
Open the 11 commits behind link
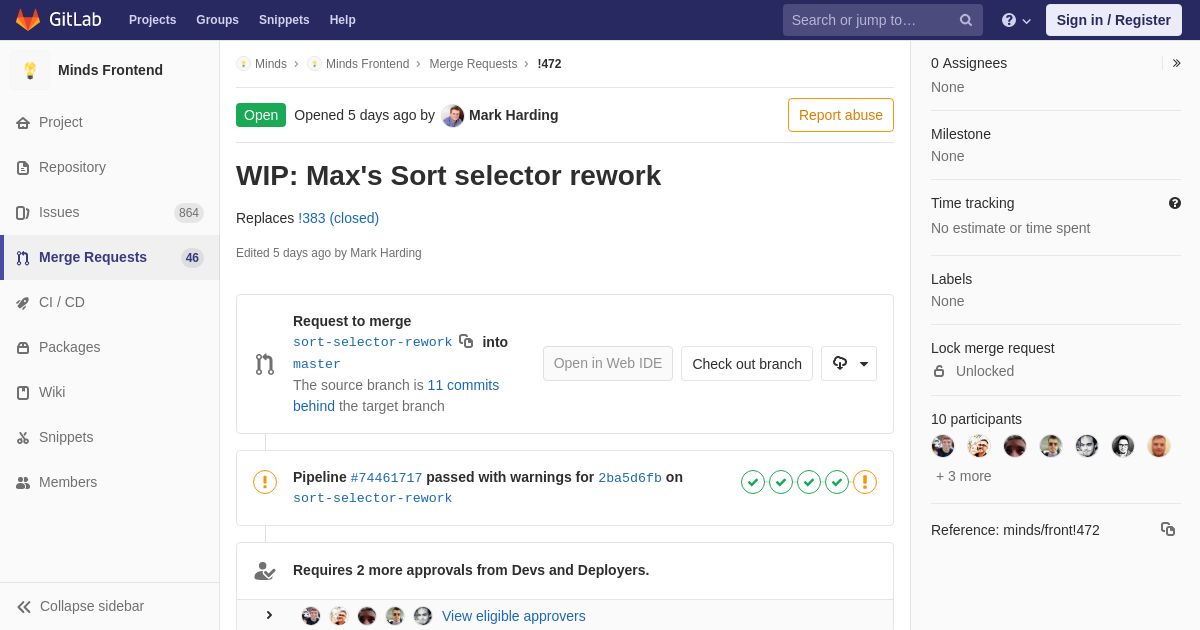[396, 395]
